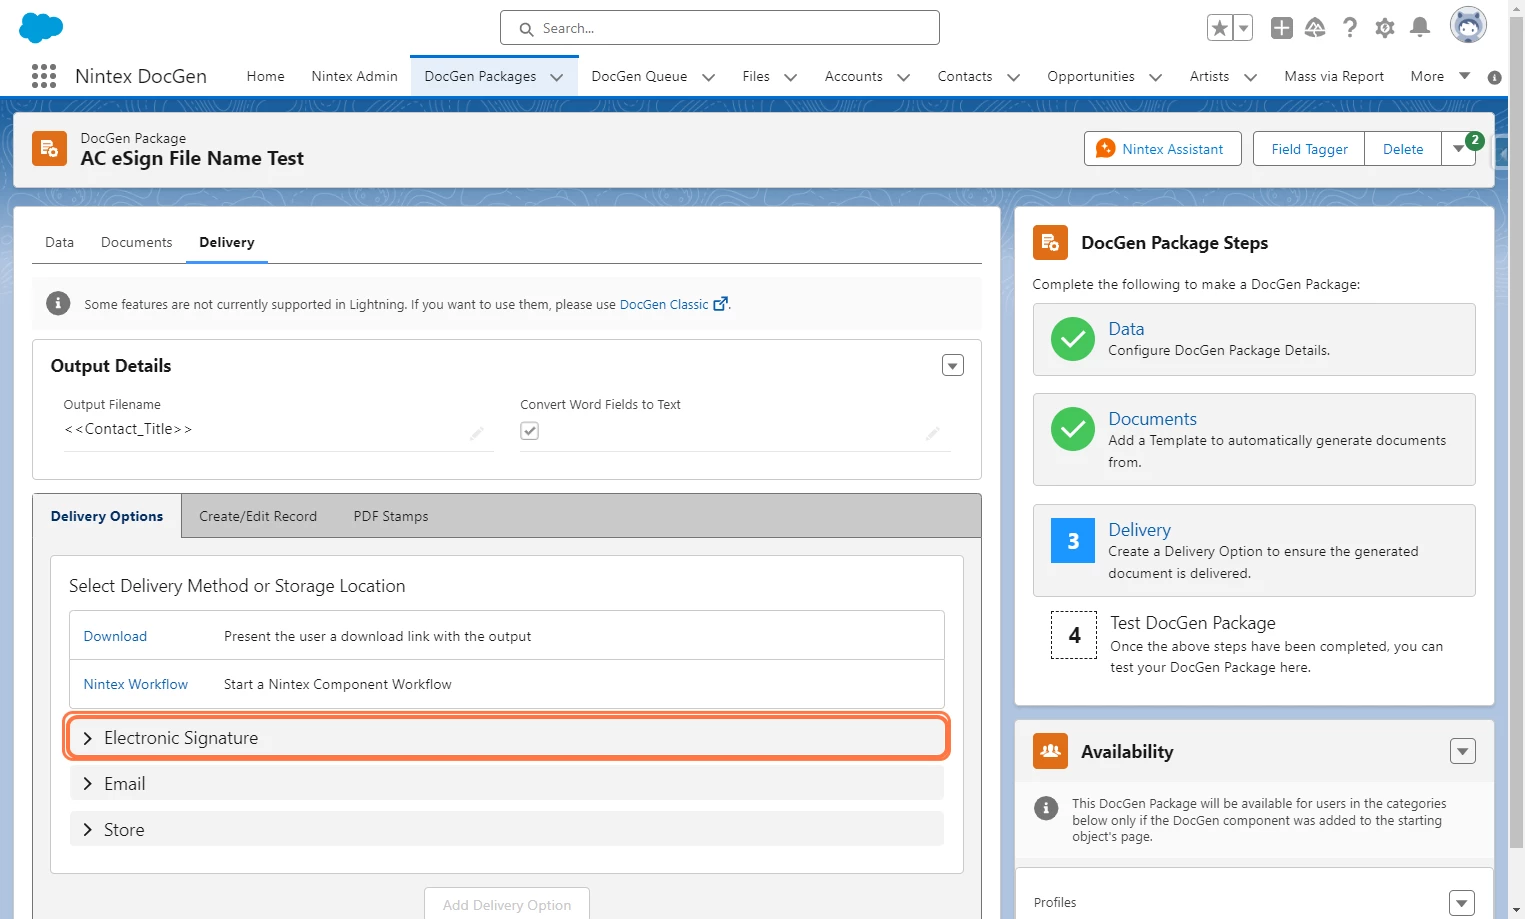This screenshot has height=919, width=1525.
Task: Open the Favorites star icon
Action: tap(1219, 28)
